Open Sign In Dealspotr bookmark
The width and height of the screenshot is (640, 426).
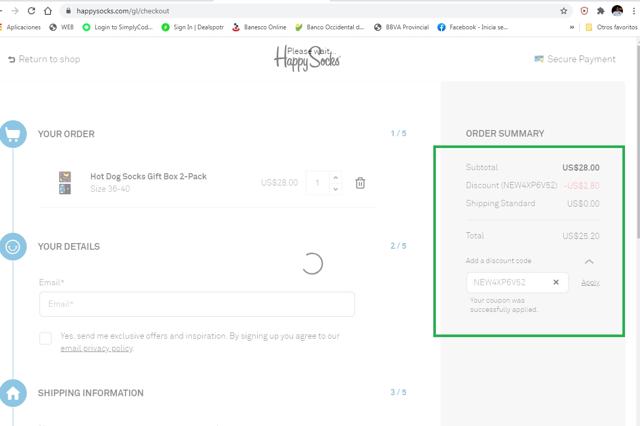click(193, 27)
